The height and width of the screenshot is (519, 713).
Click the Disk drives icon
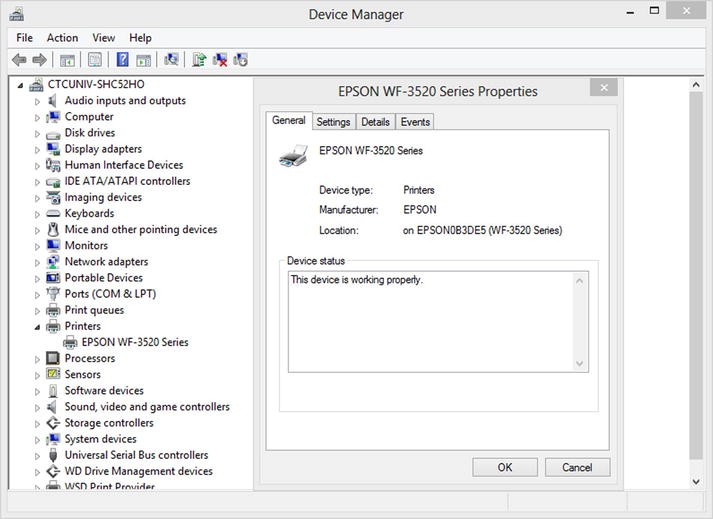pyautogui.click(x=53, y=134)
